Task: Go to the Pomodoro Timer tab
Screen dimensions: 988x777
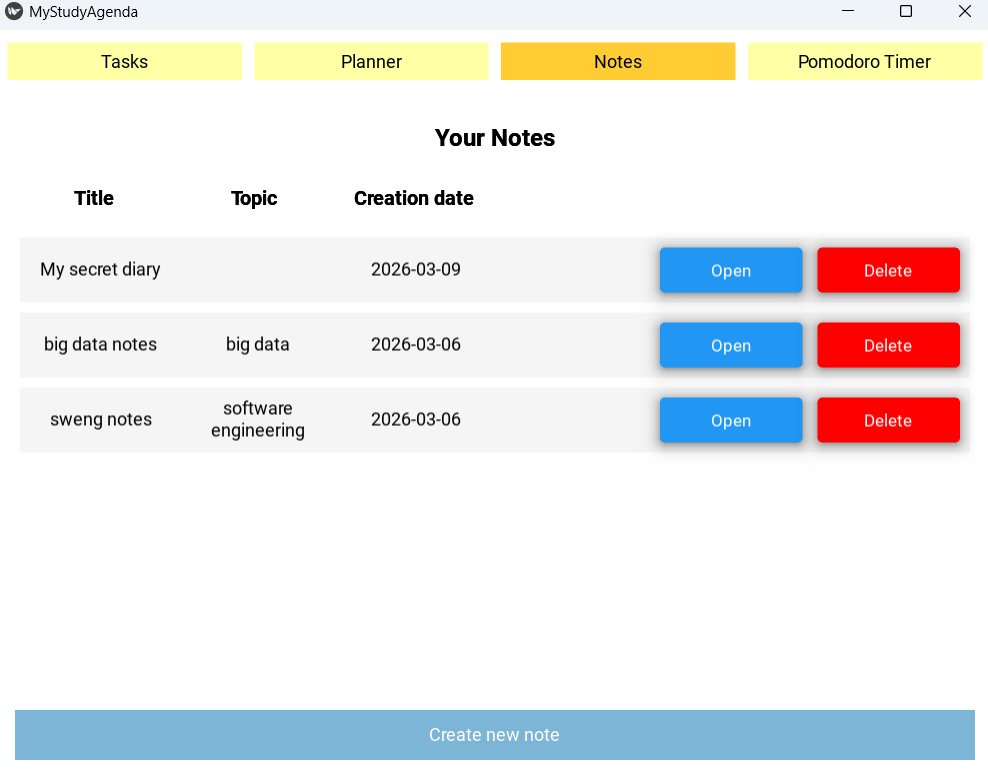Action: [864, 61]
